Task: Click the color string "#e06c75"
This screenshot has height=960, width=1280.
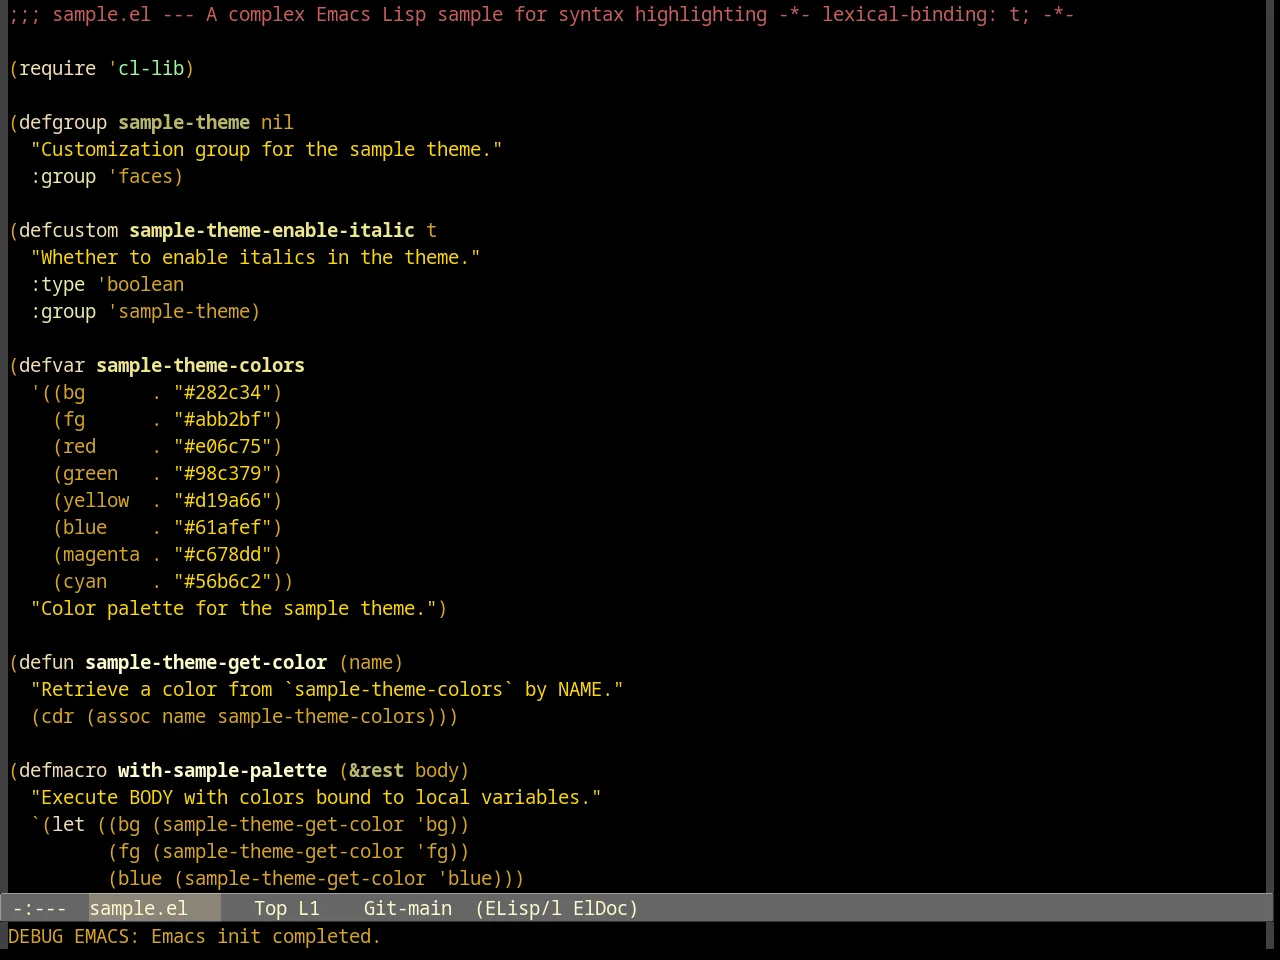Action: [223, 446]
